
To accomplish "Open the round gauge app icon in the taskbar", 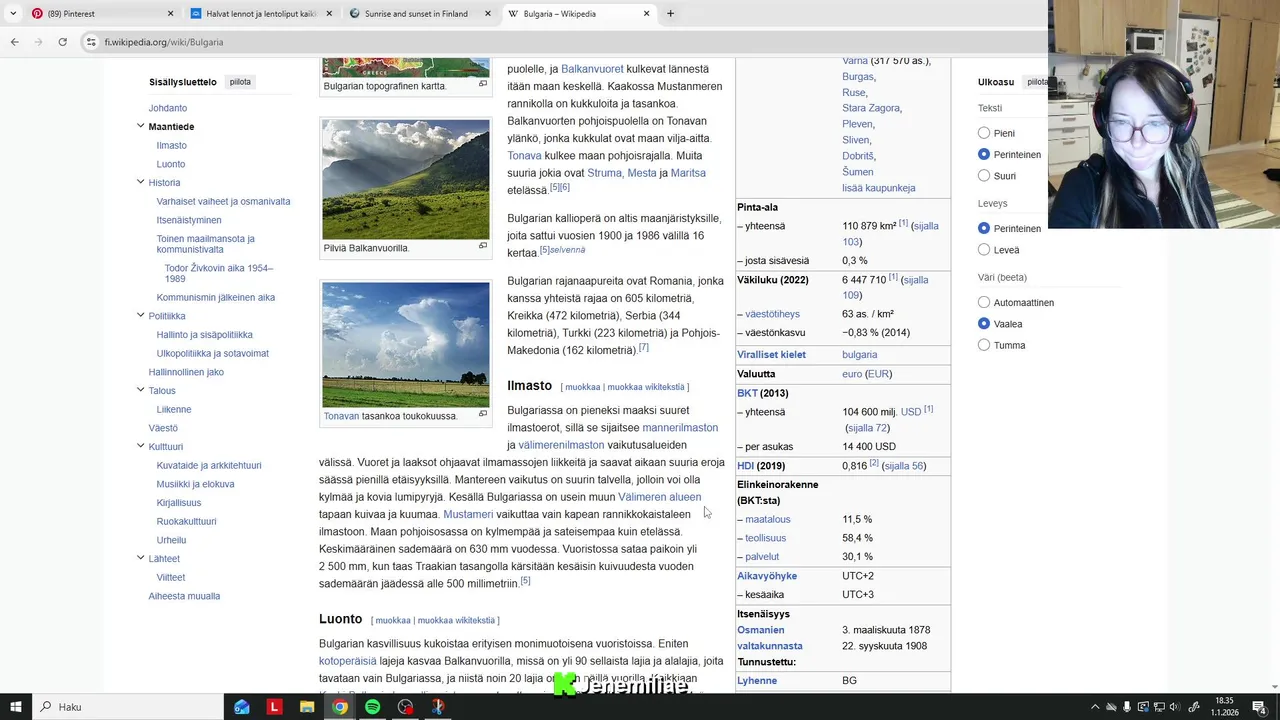I will click(405, 707).
